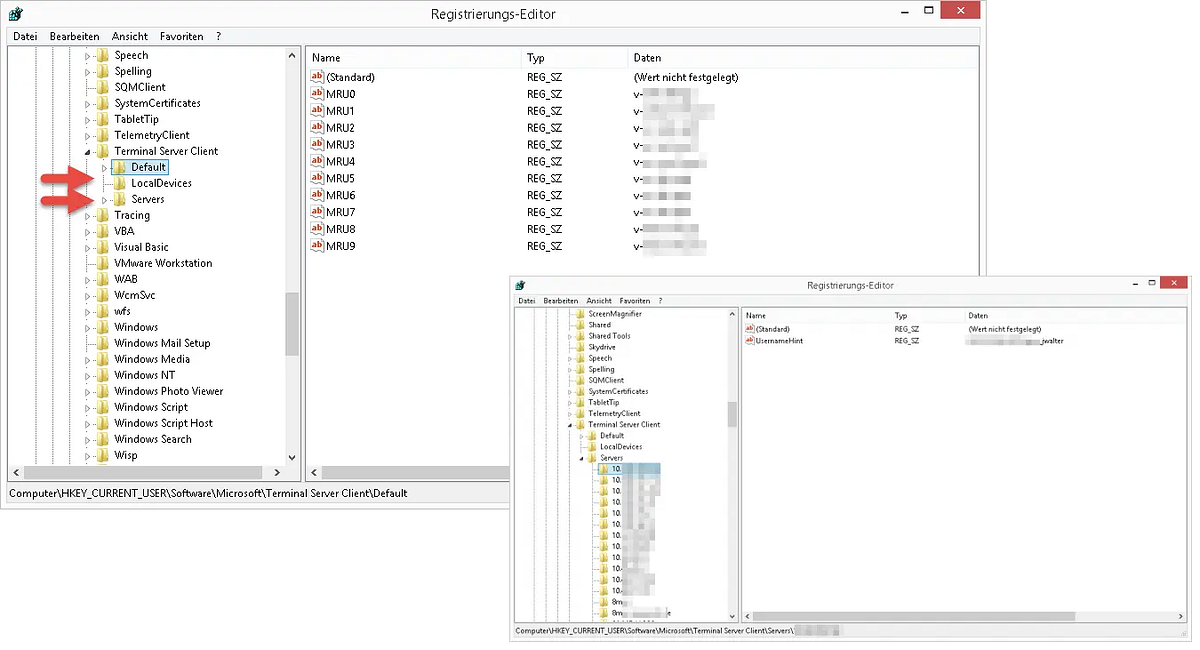Click the ab icon next to UsernameHint
Screen dimensions: 1200x650
(752, 341)
